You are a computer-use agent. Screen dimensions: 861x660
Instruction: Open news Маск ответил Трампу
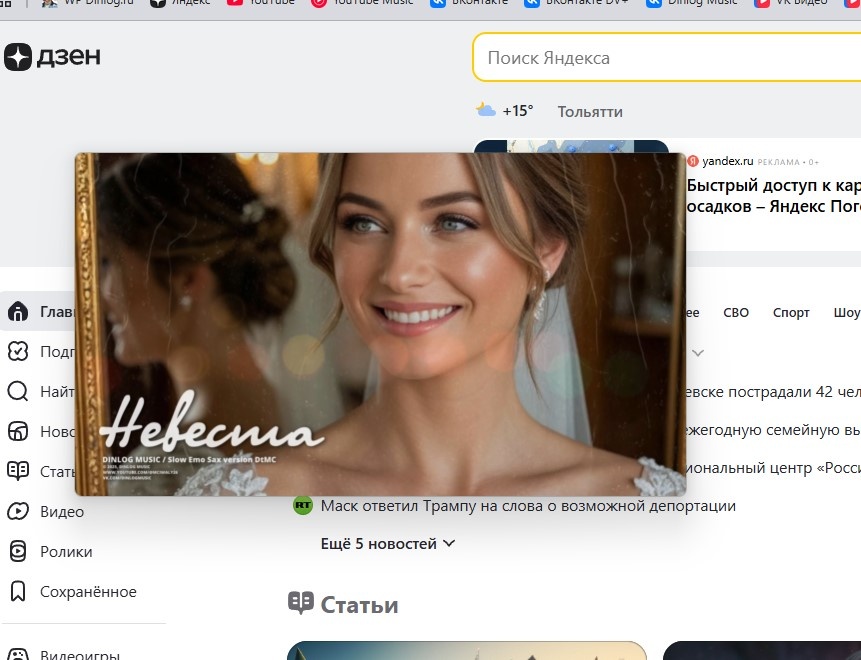coord(528,506)
